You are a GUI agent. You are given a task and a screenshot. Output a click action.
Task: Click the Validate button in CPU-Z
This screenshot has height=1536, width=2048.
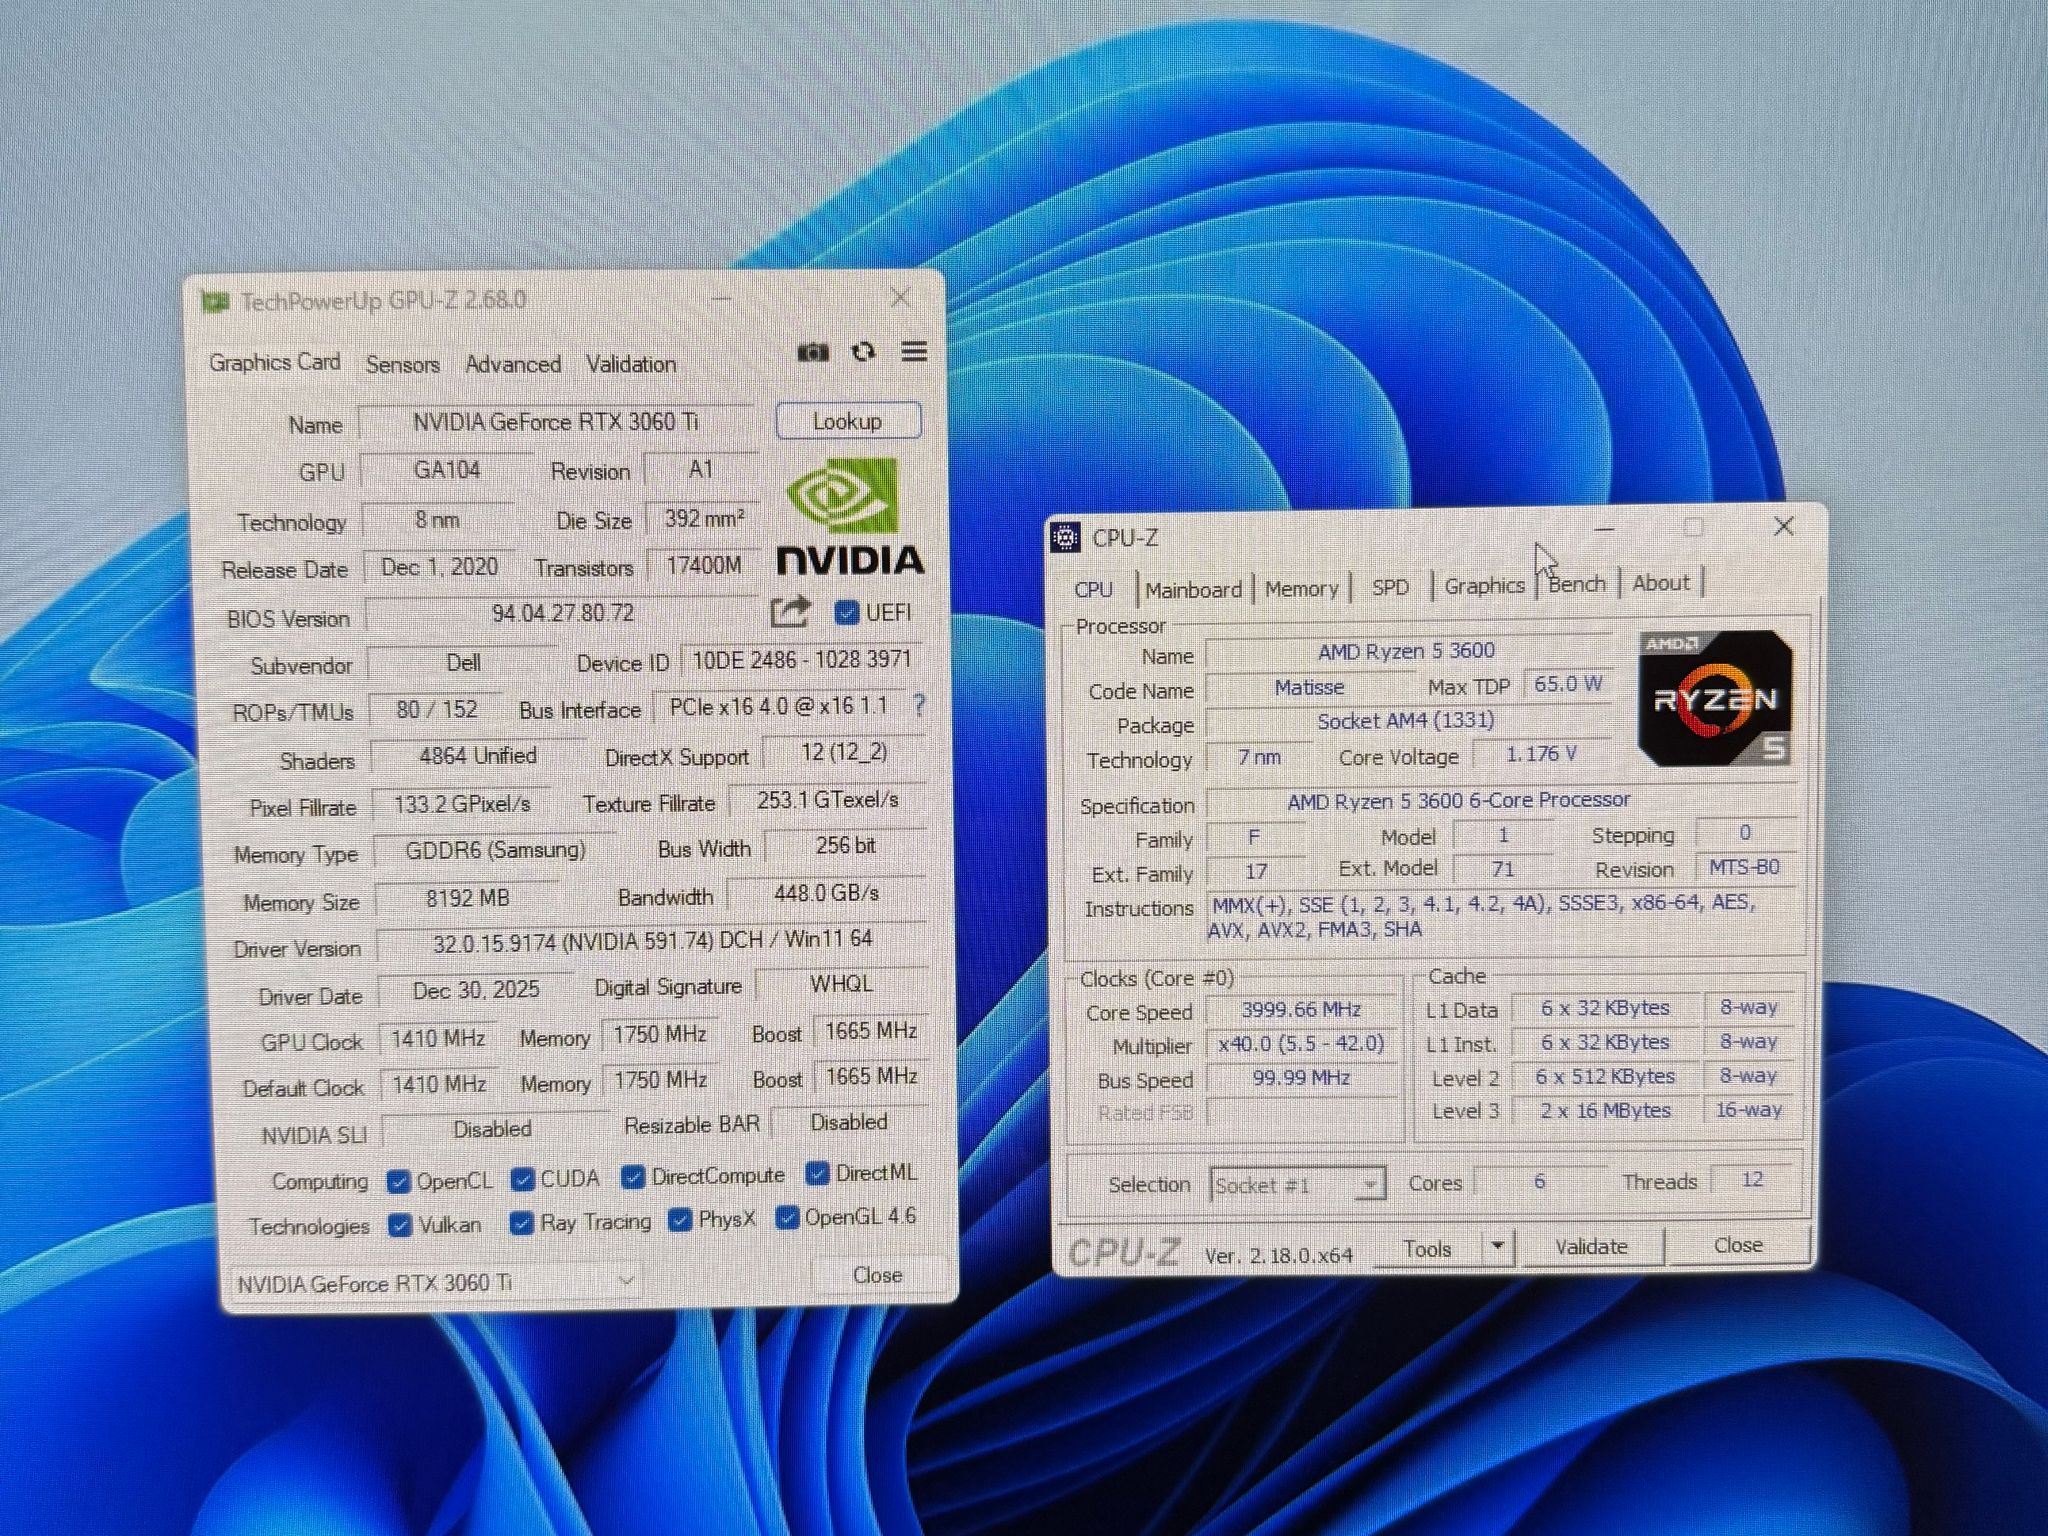point(1590,1247)
